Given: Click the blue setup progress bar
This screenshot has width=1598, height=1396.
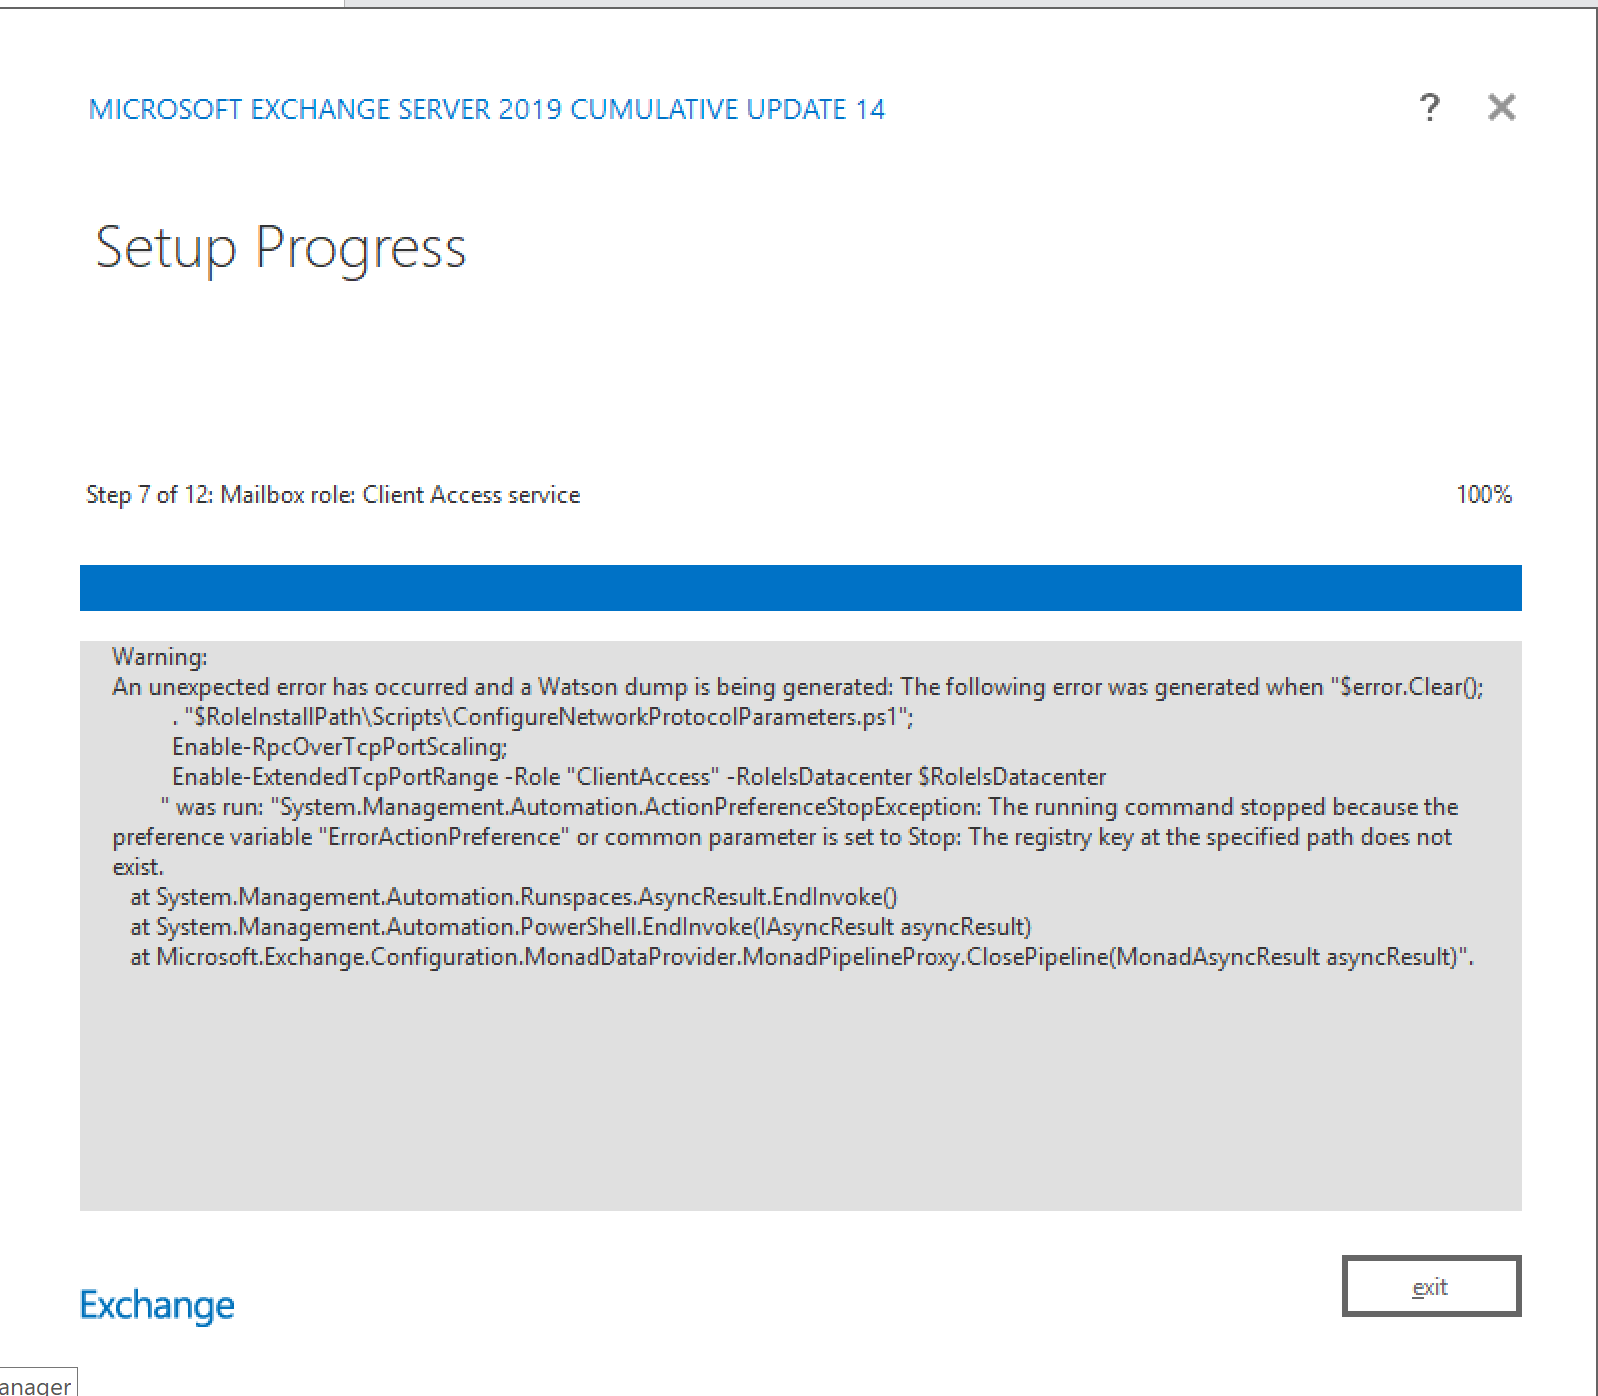Looking at the screenshot, I should pos(800,588).
